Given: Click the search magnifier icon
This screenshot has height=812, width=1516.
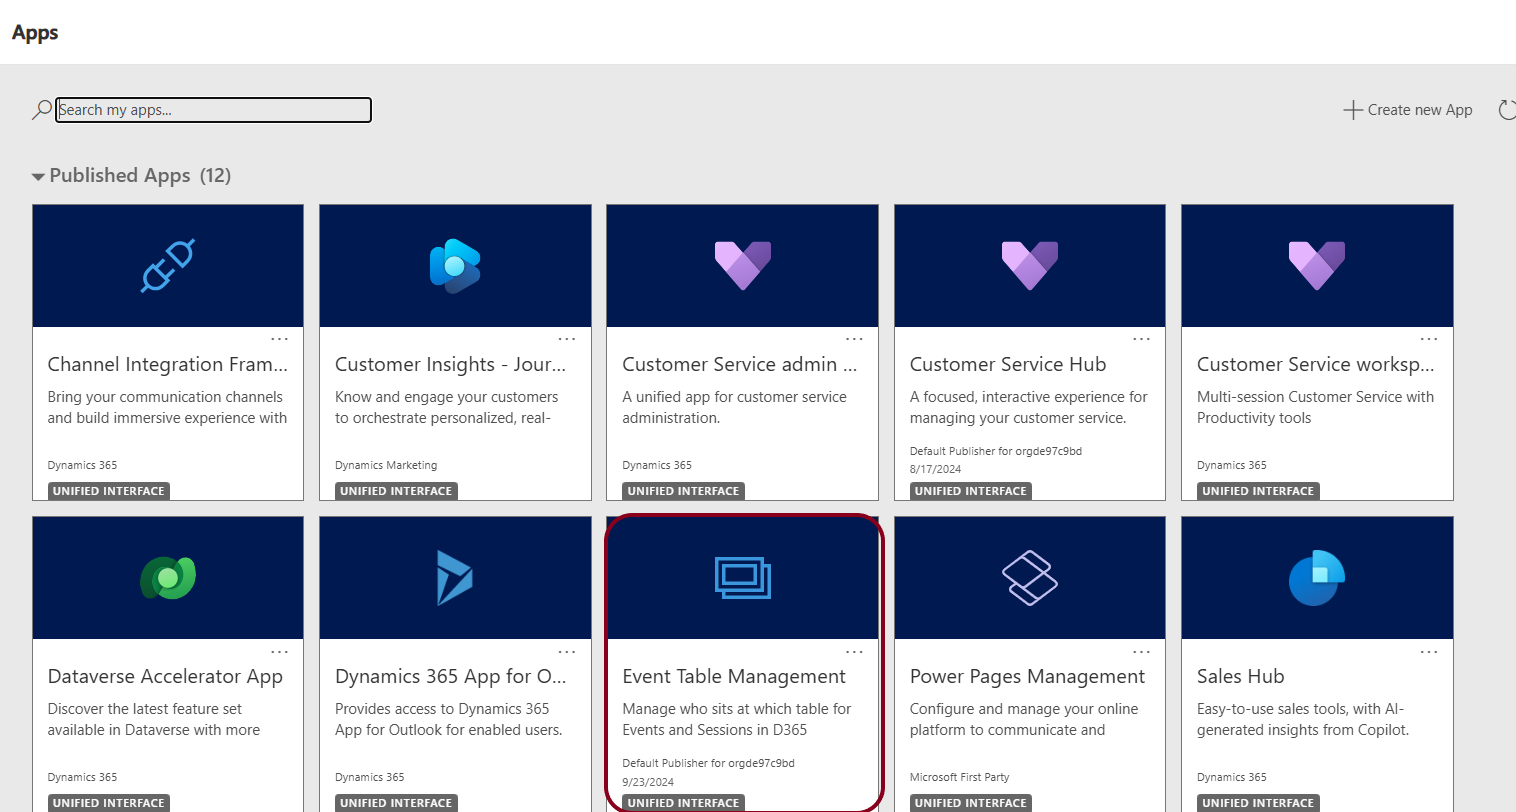Looking at the screenshot, I should (x=41, y=110).
